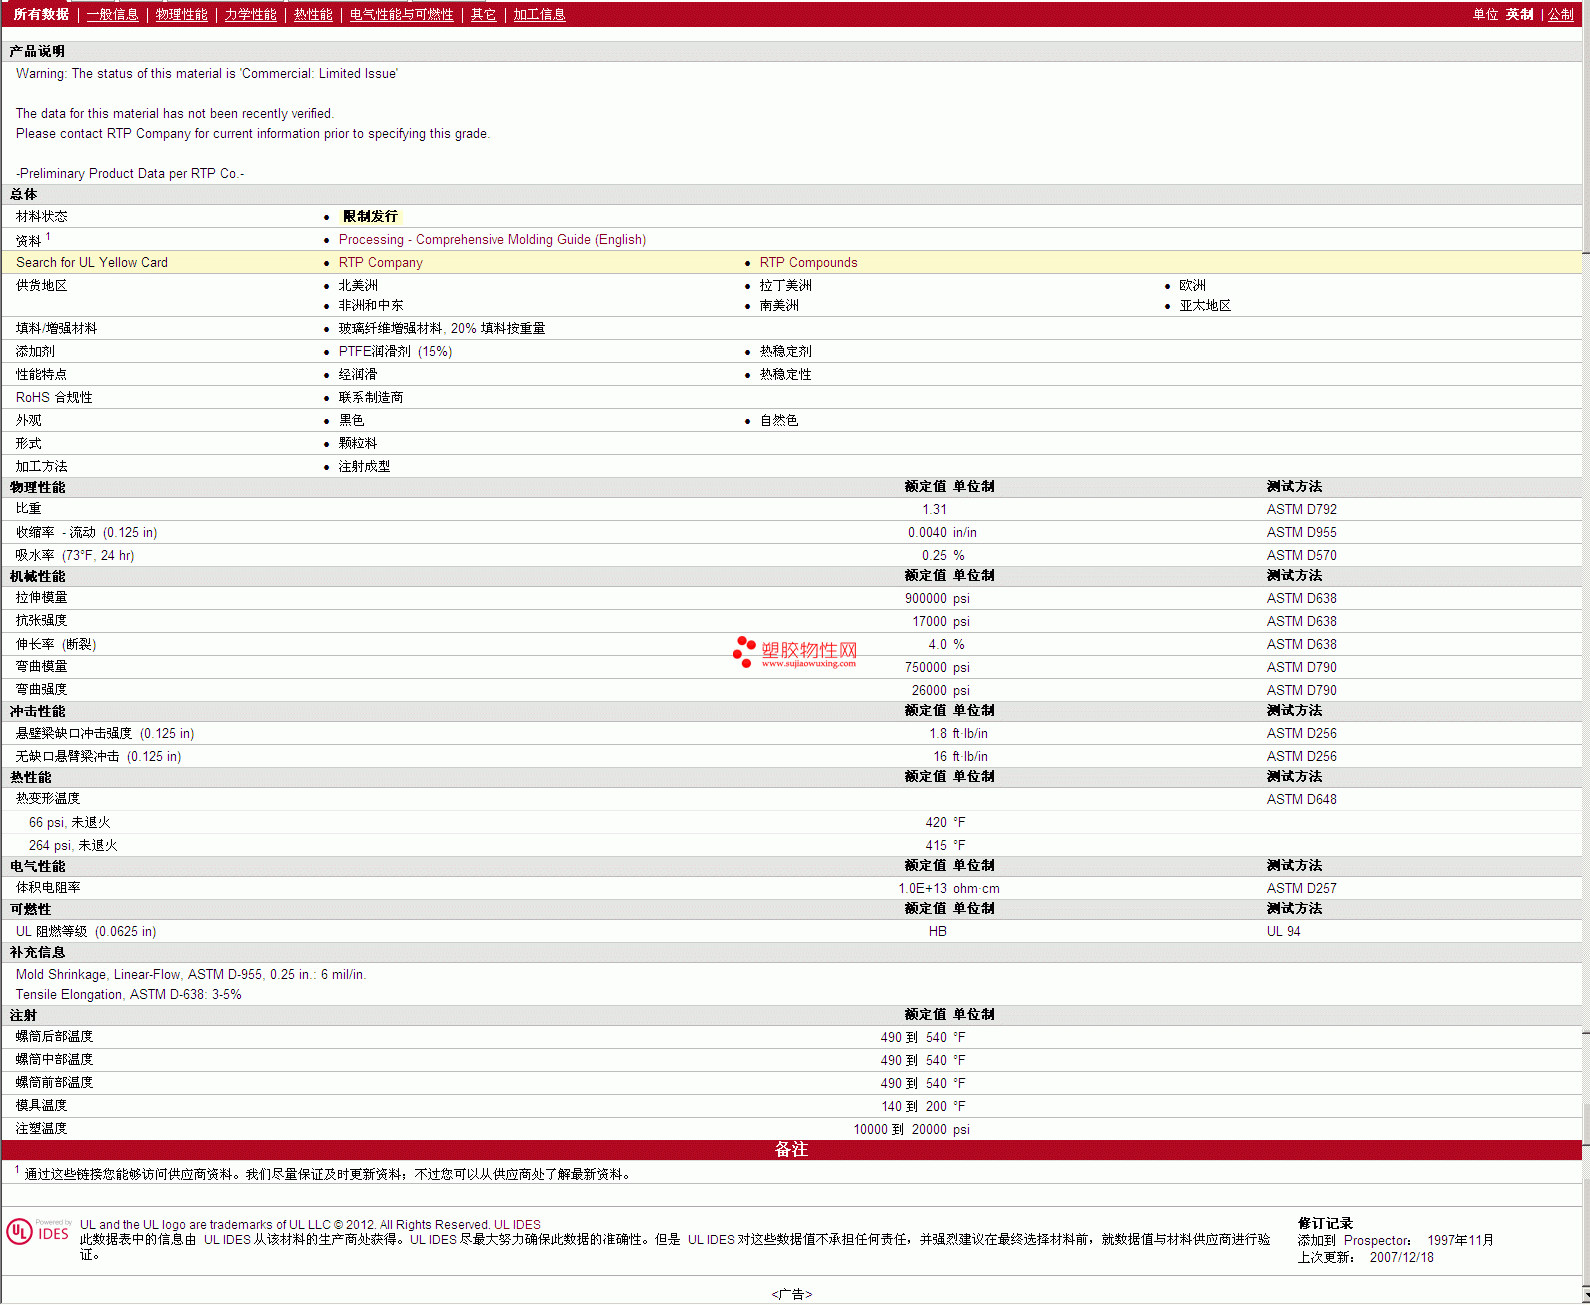Viewport: 1590px width, 1305px height.
Task: Click the 玻璃纤维增强材料 filler entry
Action: point(442,328)
